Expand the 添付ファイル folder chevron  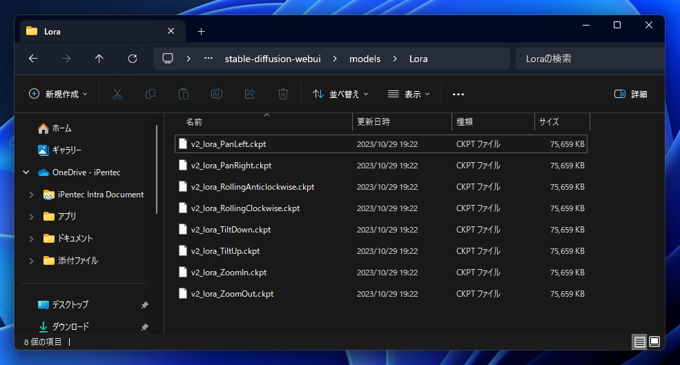[31, 261]
